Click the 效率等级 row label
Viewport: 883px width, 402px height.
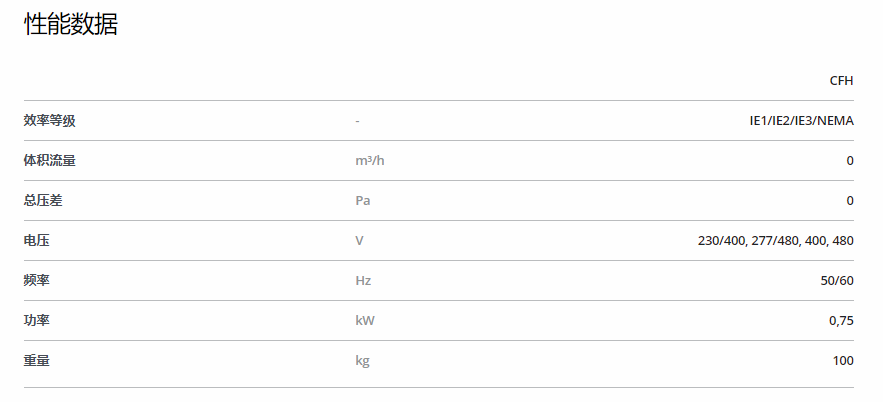[x=50, y=120]
